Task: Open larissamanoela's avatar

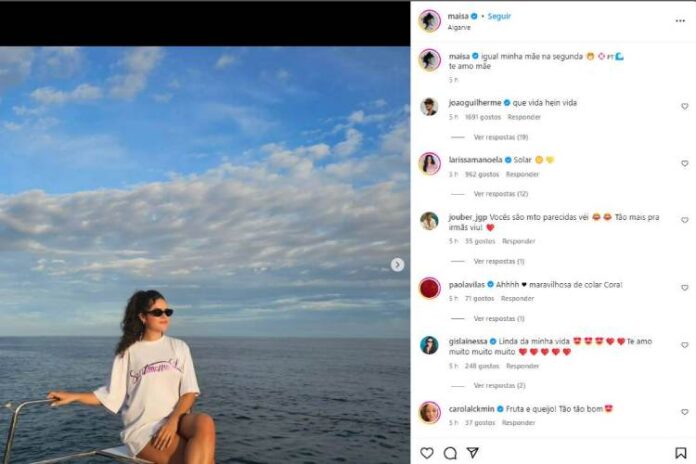Action: [429, 163]
